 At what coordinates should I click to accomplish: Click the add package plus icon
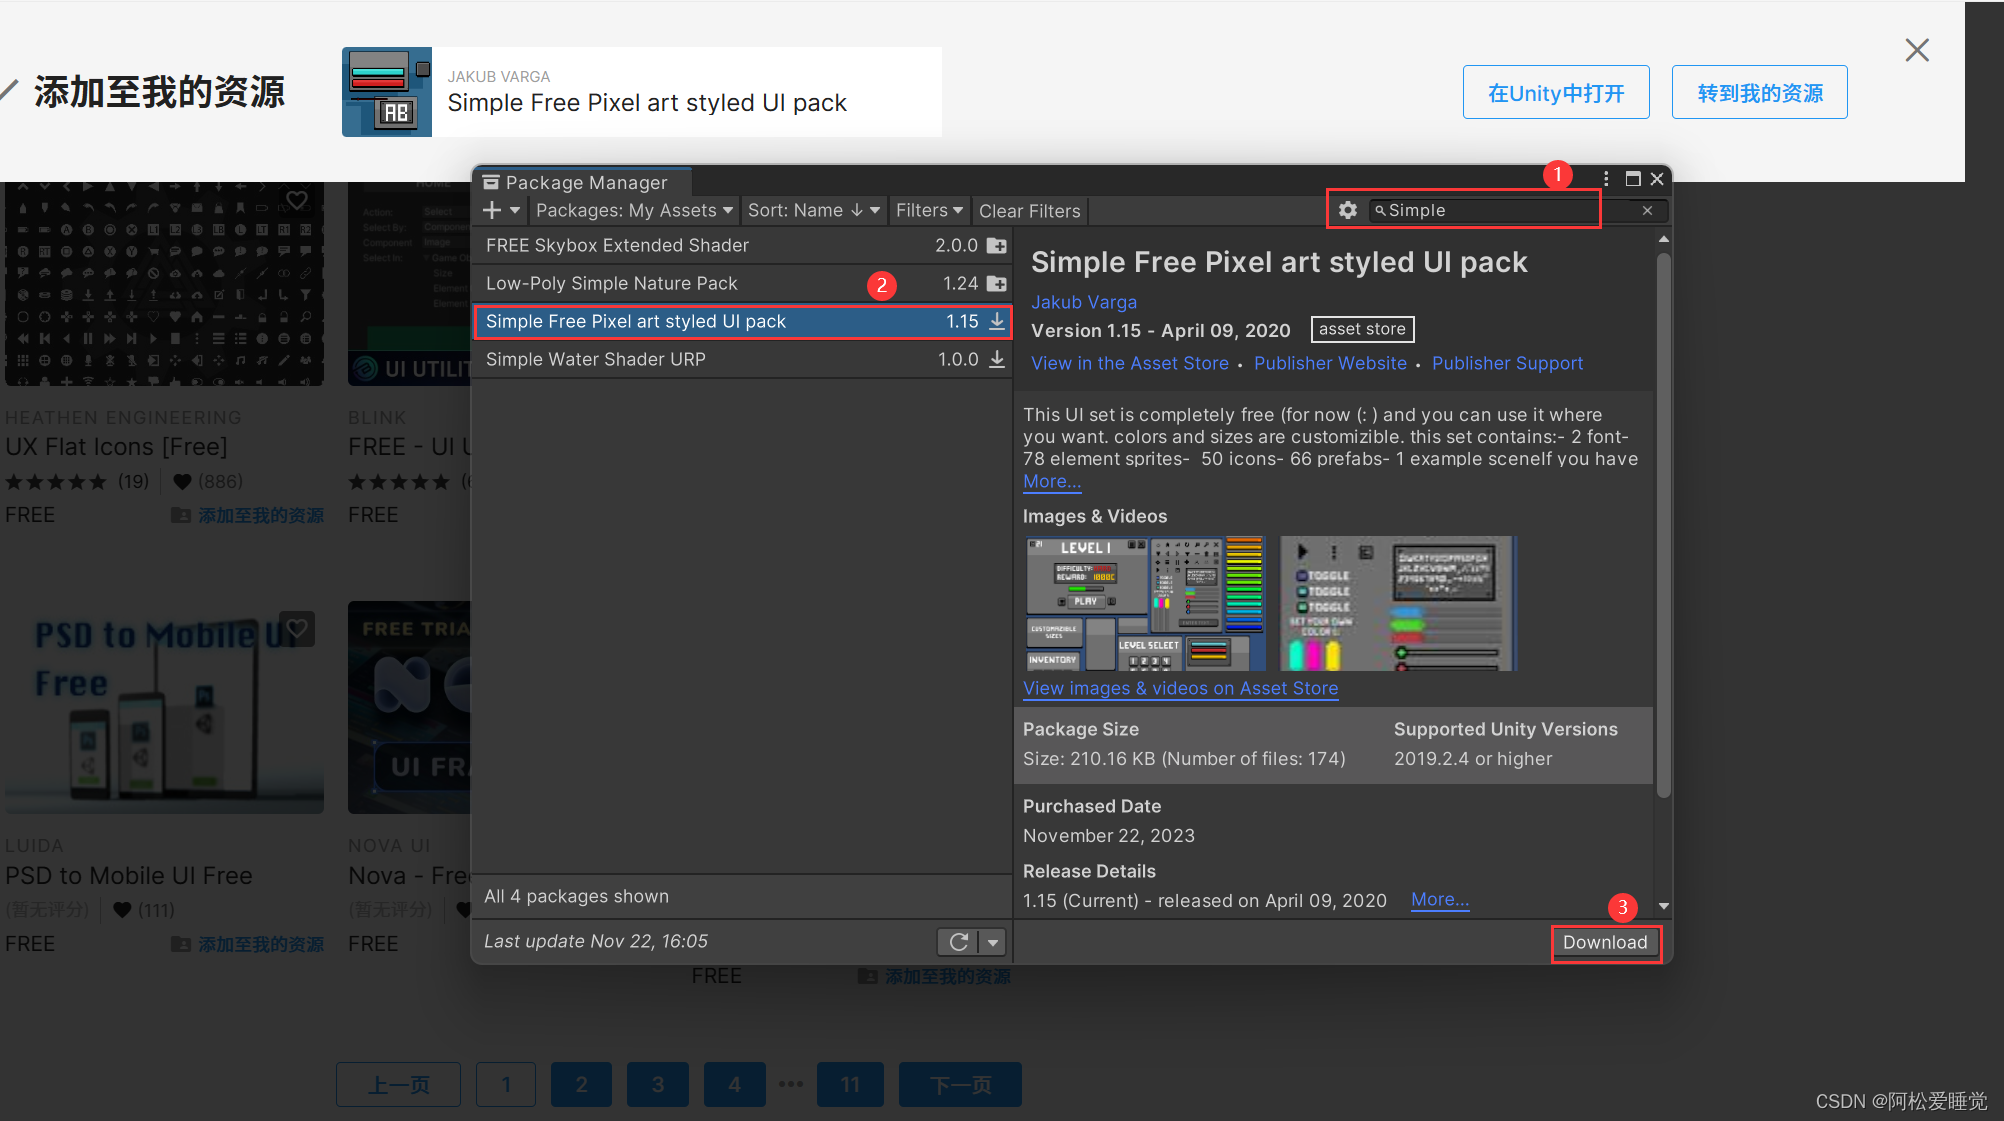(x=492, y=210)
